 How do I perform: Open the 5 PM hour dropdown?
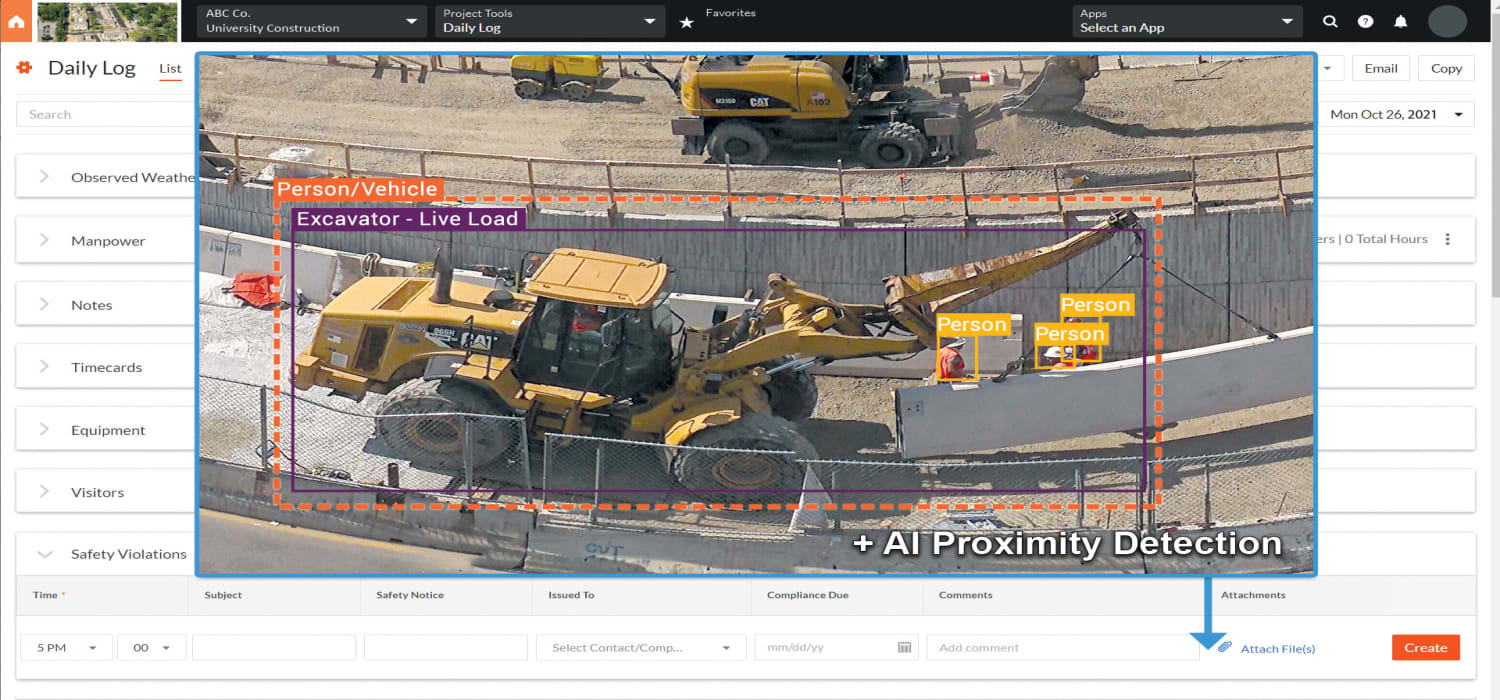tap(66, 647)
